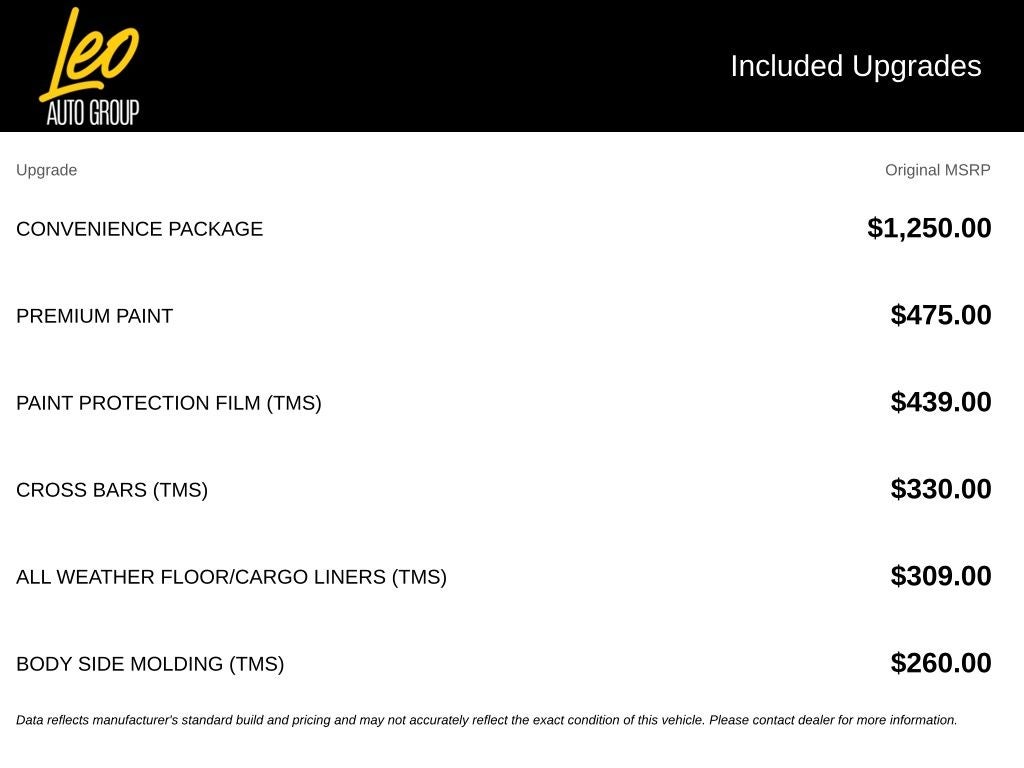Click the $309.00 price value
Image resolution: width=1024 pixels, height=768 pixels.
[x=940, y=575]
